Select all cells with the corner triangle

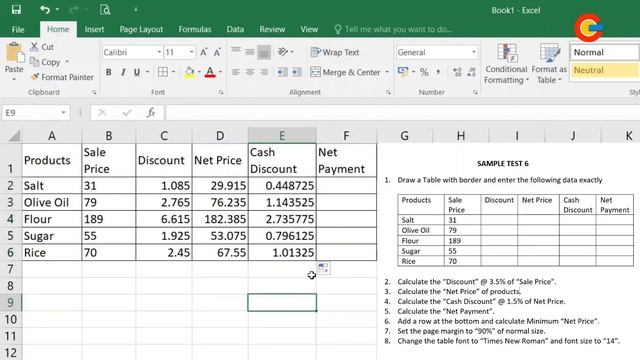(14, 136)
